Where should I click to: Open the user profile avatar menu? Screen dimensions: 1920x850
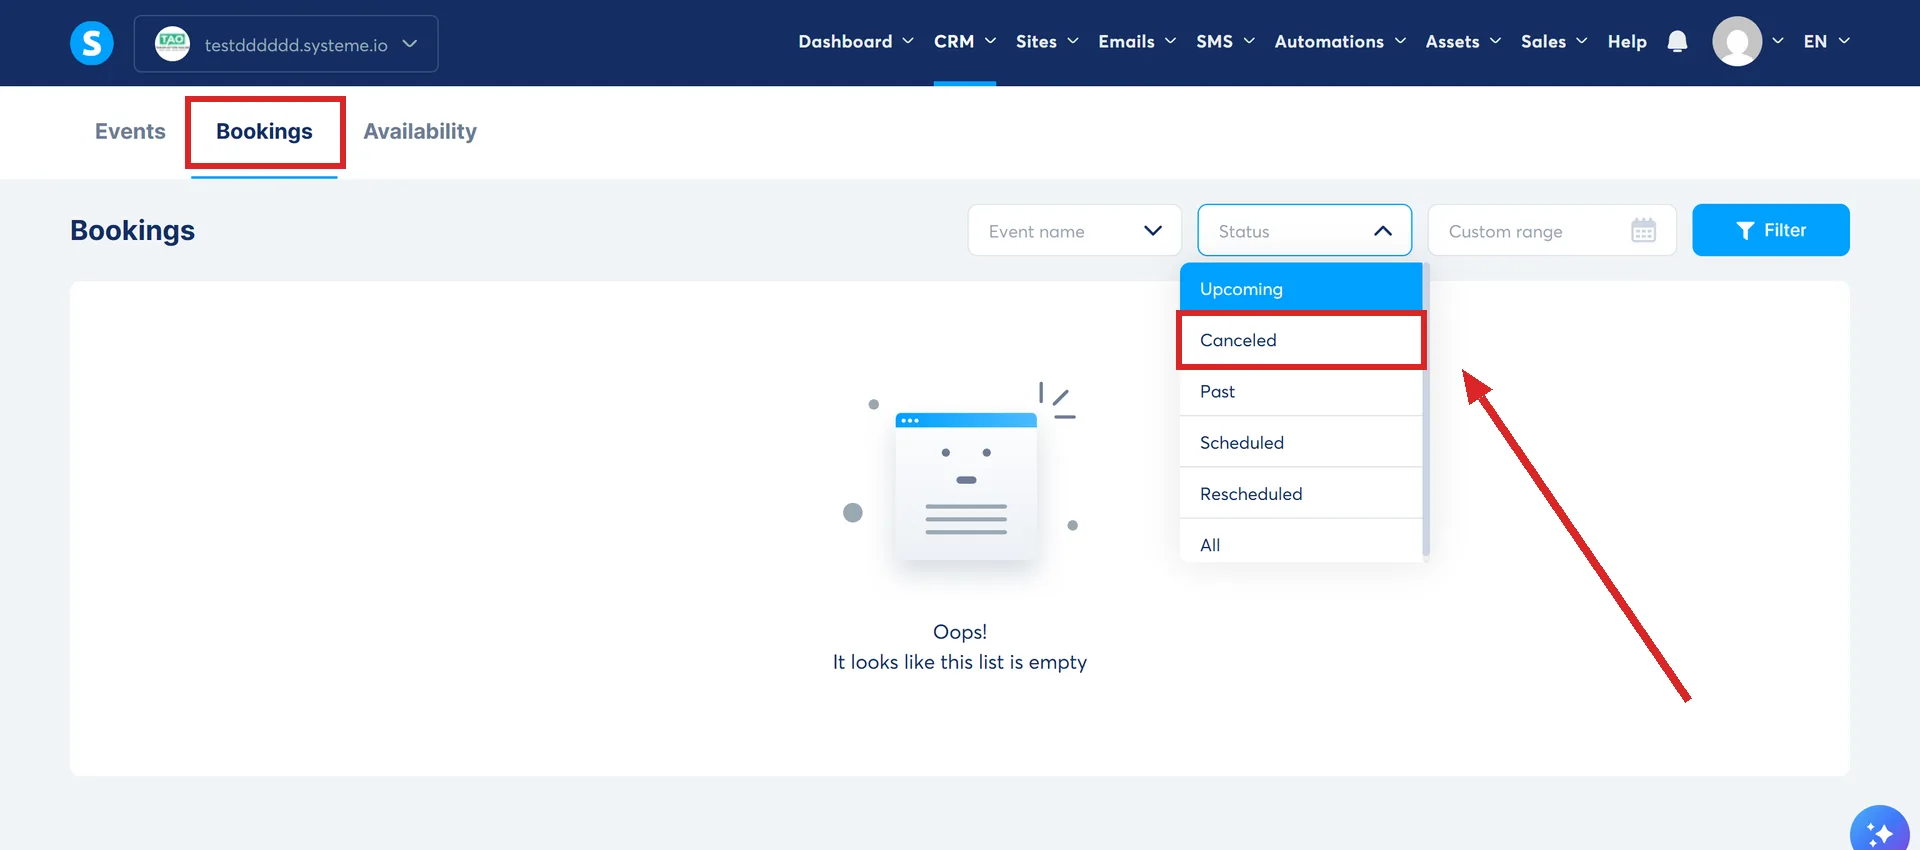tap(1737, 41)
